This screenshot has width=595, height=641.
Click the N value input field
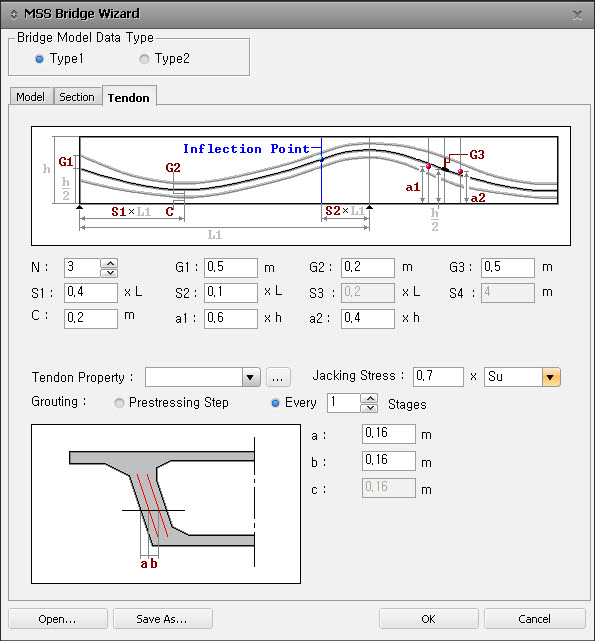click(x=82, y=267)
